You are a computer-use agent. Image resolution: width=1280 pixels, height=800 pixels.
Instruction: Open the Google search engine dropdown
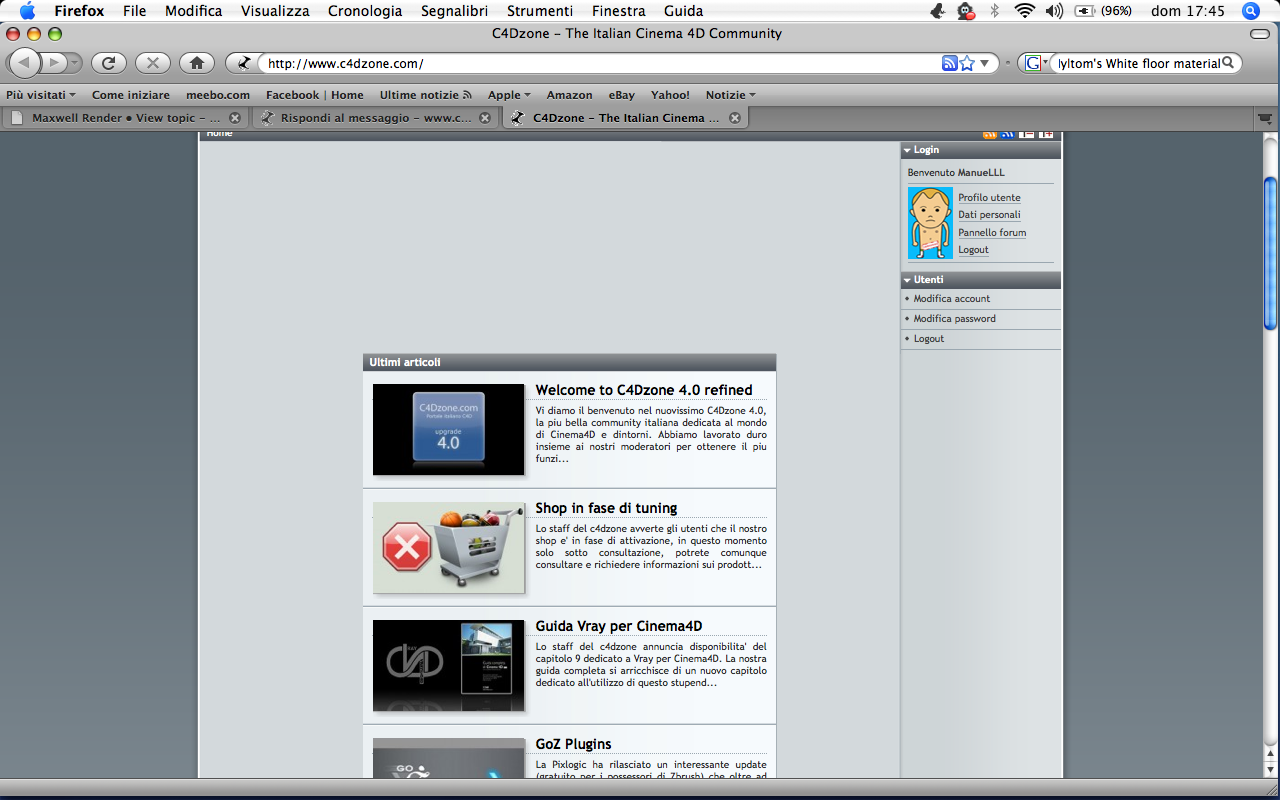click(1037, 63)
